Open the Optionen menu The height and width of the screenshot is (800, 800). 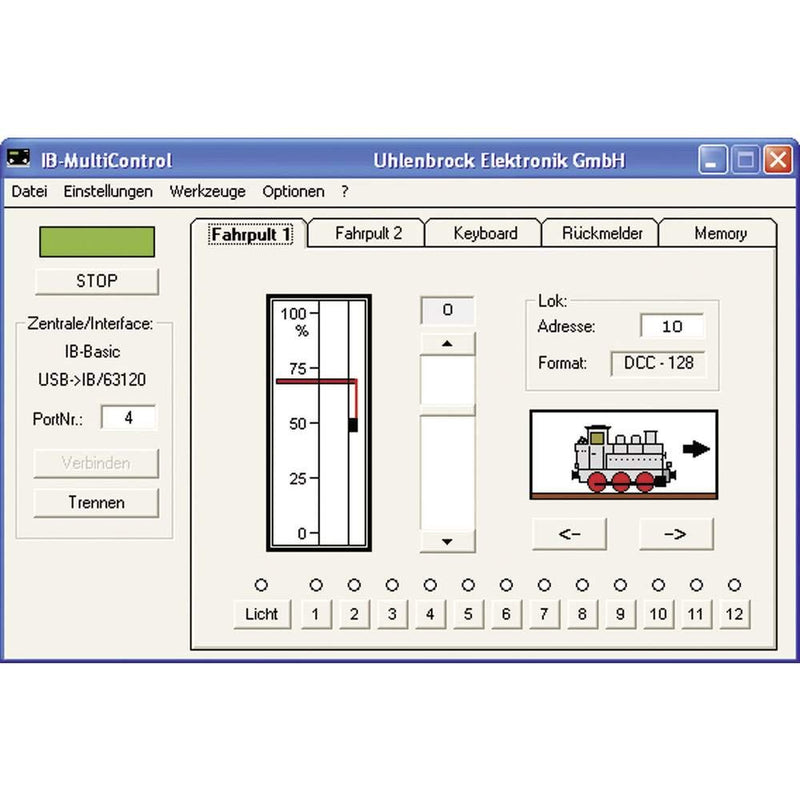pyautogui.click(x=293, y=191)
